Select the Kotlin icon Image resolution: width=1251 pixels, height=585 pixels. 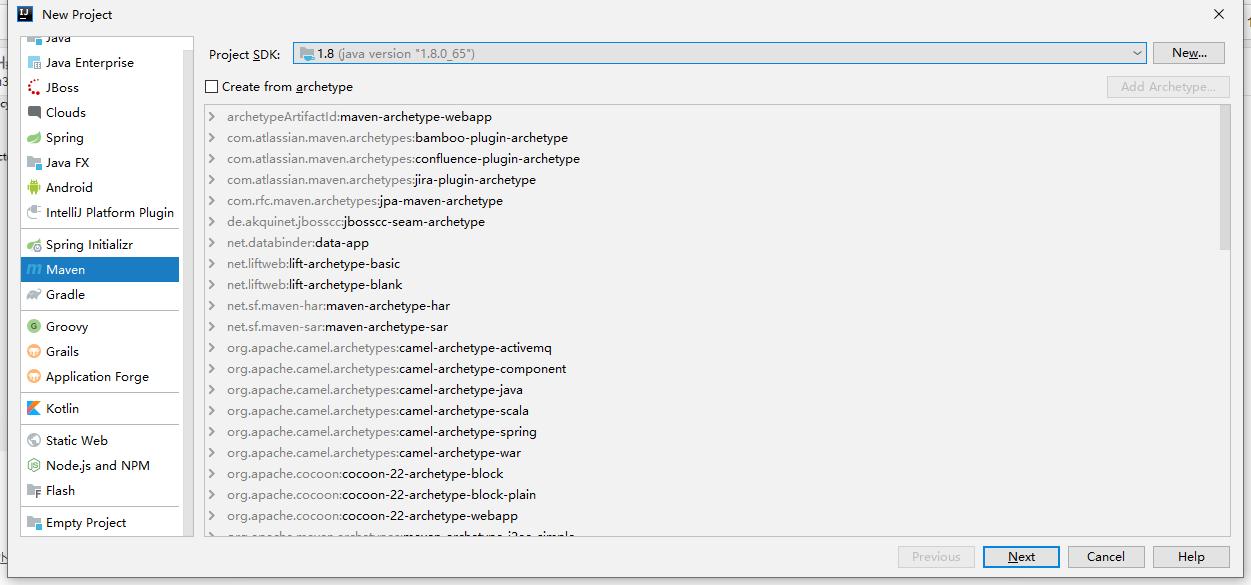[34, 408]
